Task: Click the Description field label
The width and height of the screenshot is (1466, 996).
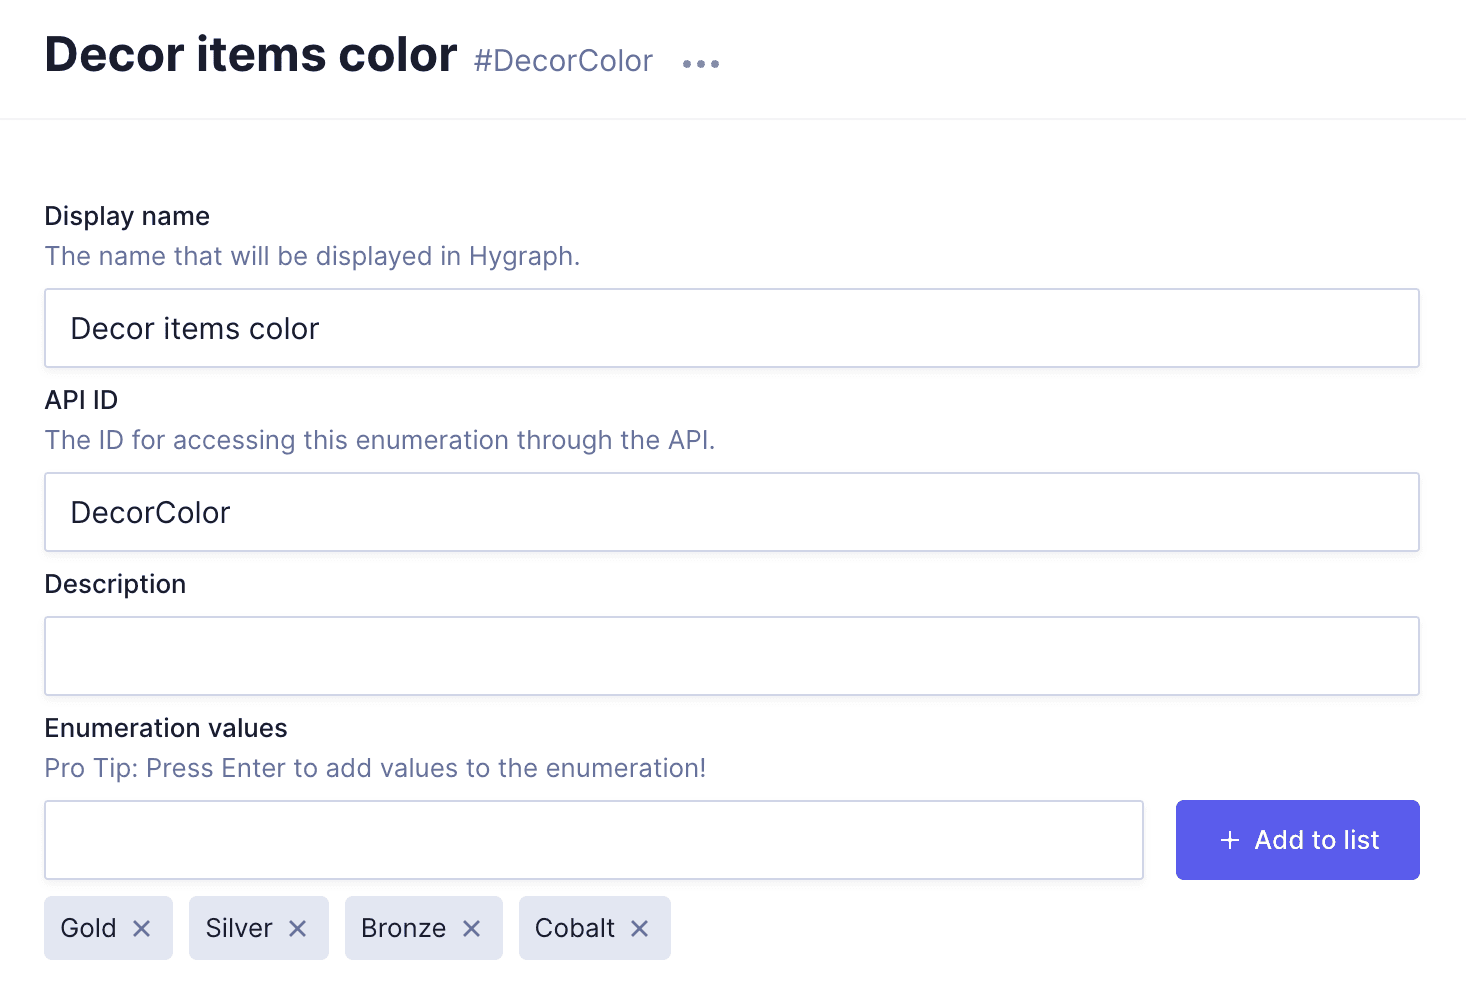Action: click(115, 584)
